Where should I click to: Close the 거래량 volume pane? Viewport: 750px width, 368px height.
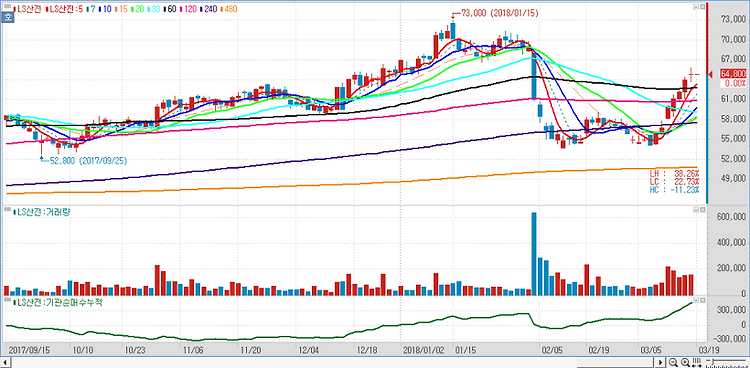703,211
